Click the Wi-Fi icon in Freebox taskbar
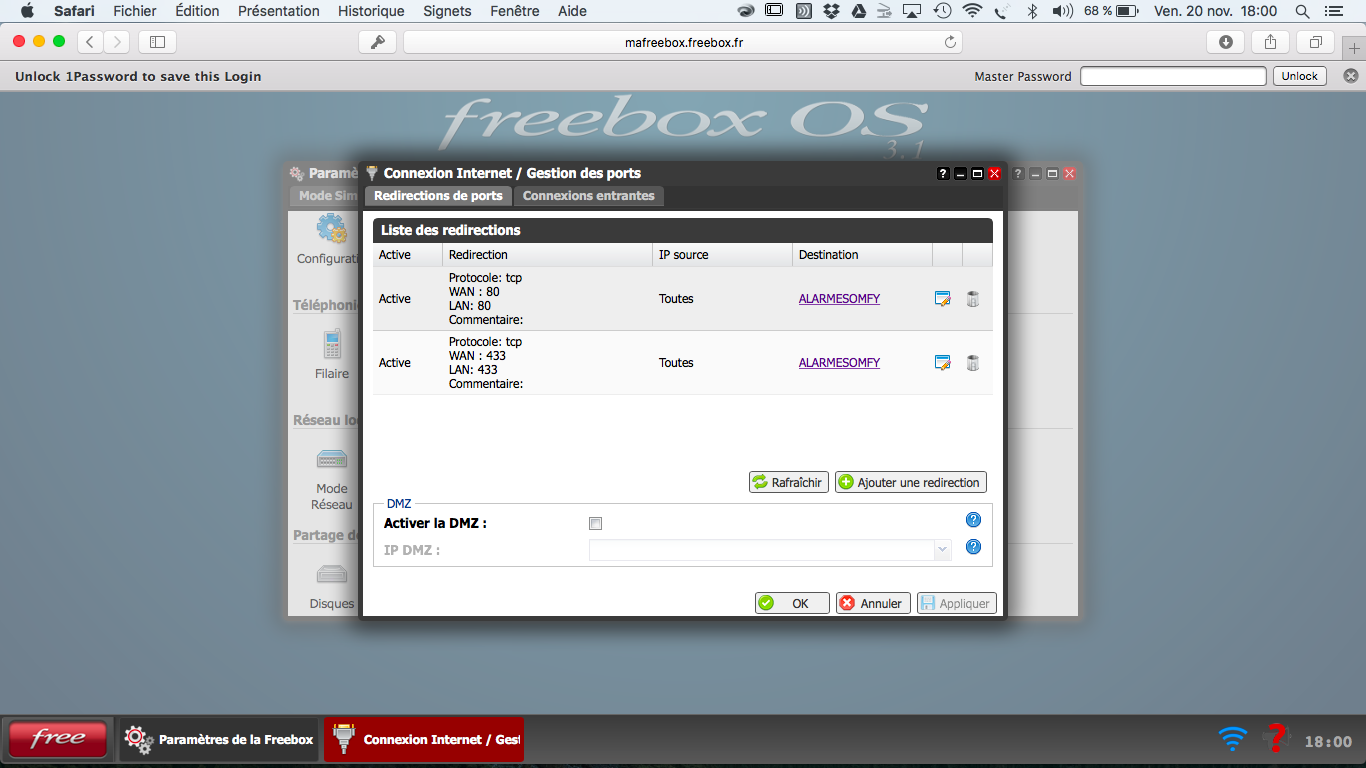 1232,740
